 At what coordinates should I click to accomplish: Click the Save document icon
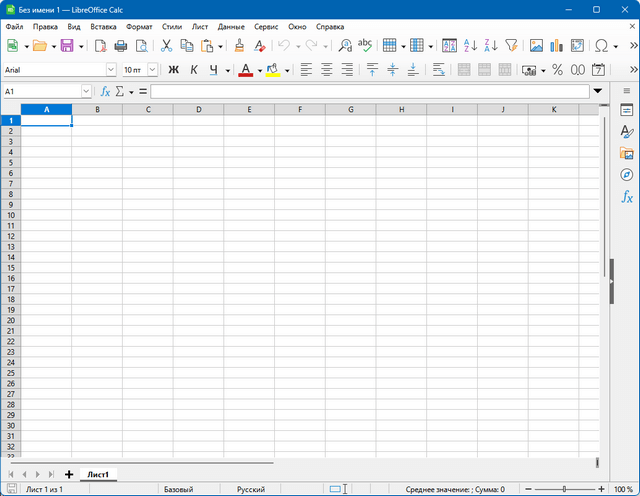coord(67,46)
